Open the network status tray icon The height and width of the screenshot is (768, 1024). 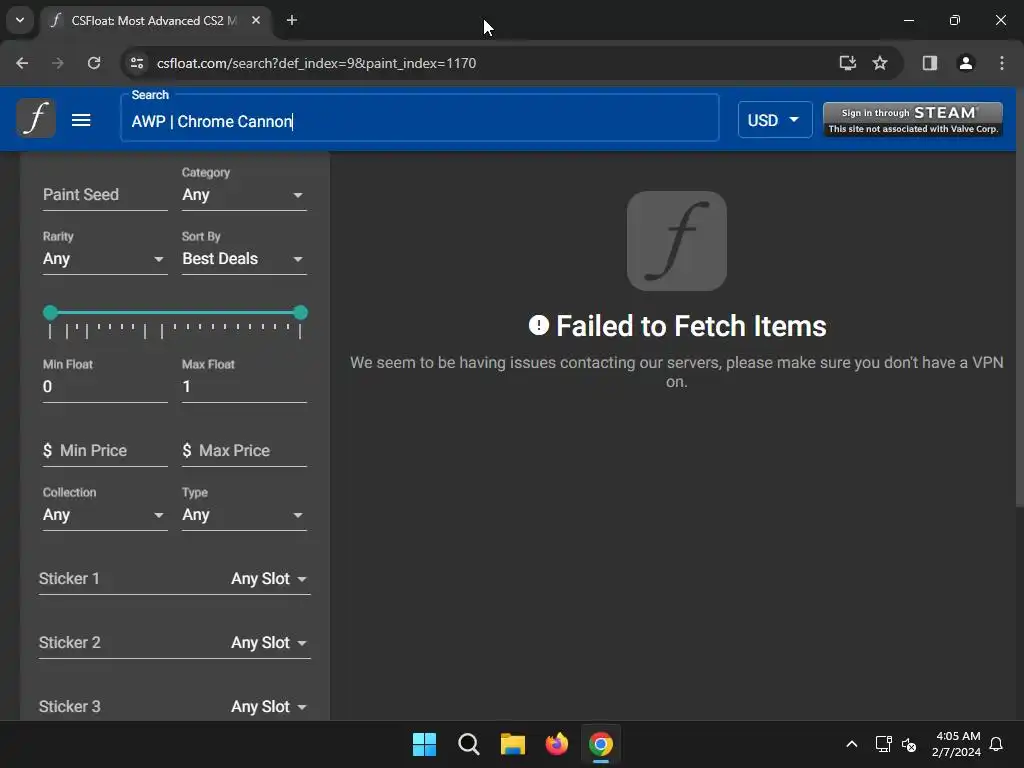[884, 744]
